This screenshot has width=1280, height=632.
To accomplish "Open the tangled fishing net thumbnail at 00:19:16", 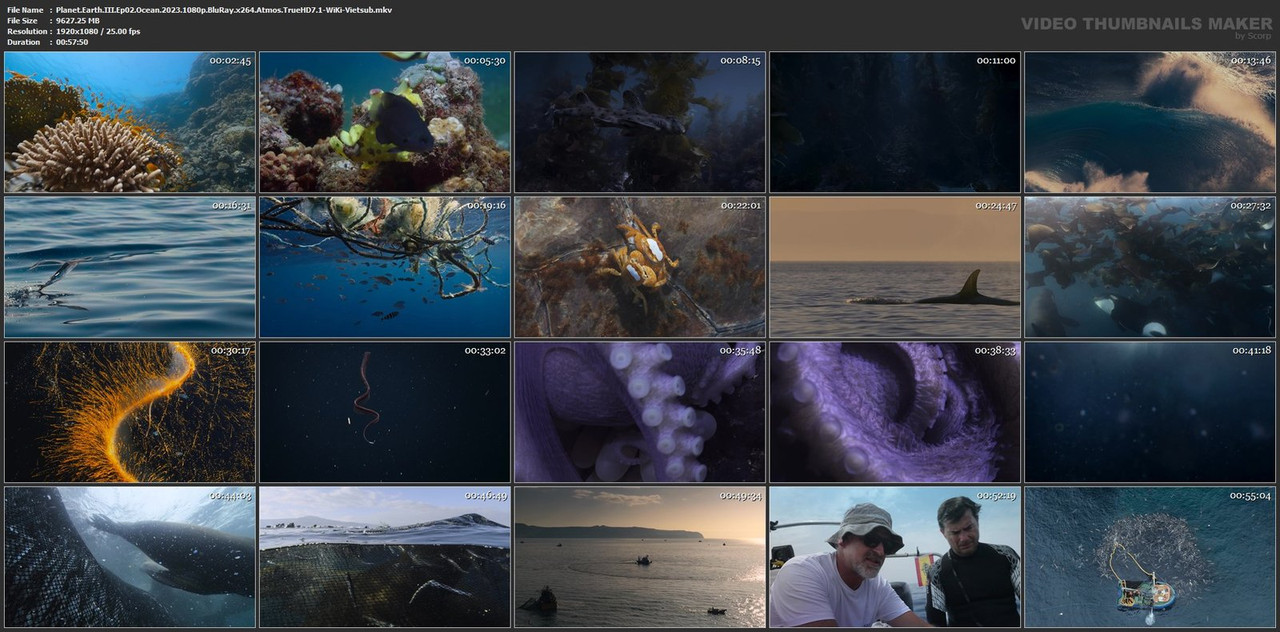I will tap(385, 267).
